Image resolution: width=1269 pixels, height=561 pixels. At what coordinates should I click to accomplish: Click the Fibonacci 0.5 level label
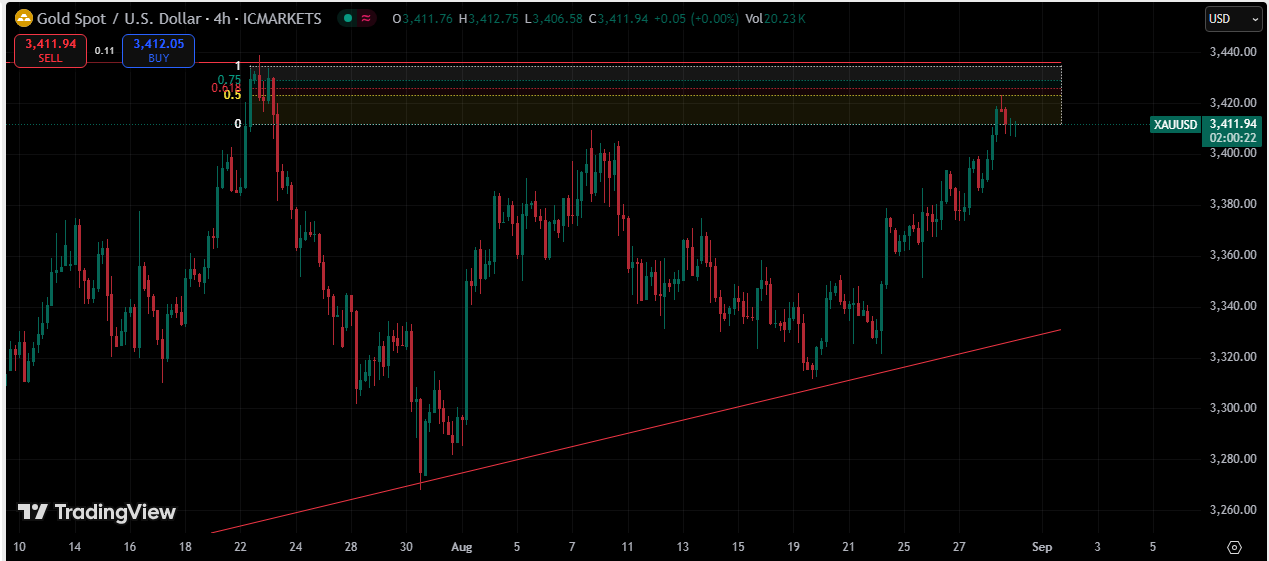pos(232,96)
